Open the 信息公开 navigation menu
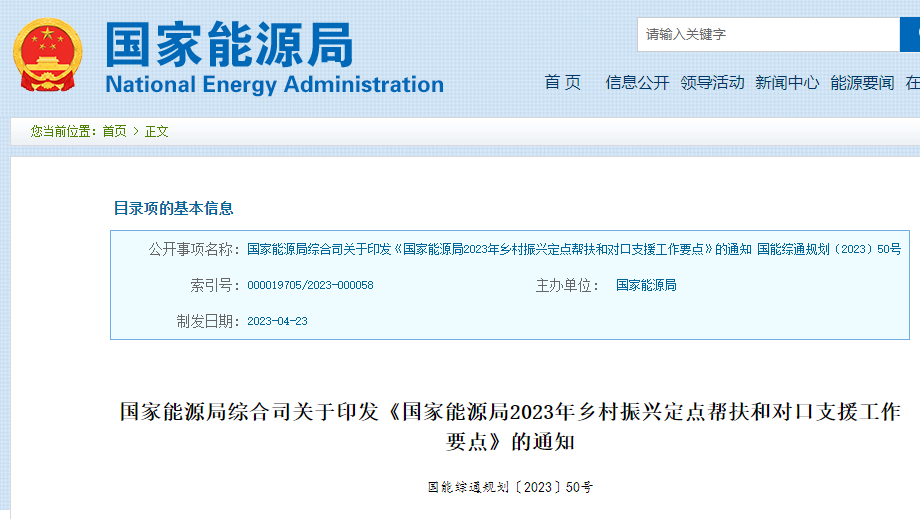This screenshot has height=519, width=920. [637, 83]
